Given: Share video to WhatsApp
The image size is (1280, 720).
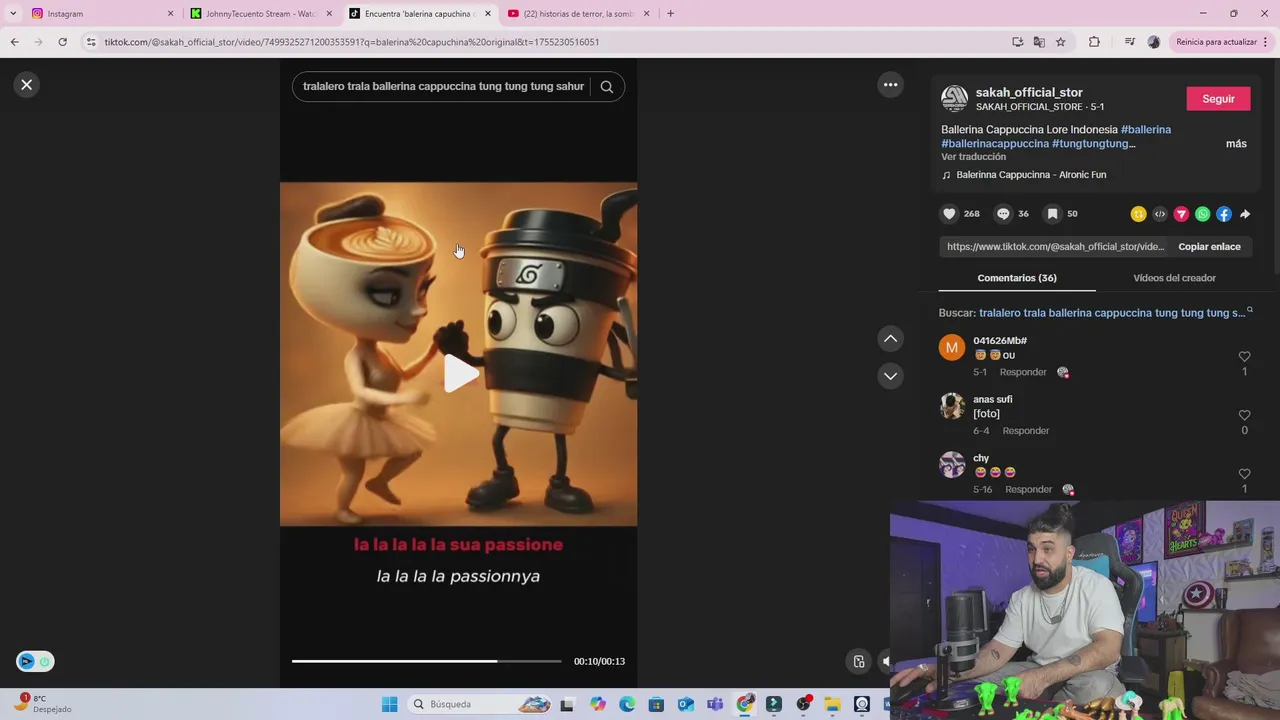Looking at the screenshot, I should (1203, 214).
